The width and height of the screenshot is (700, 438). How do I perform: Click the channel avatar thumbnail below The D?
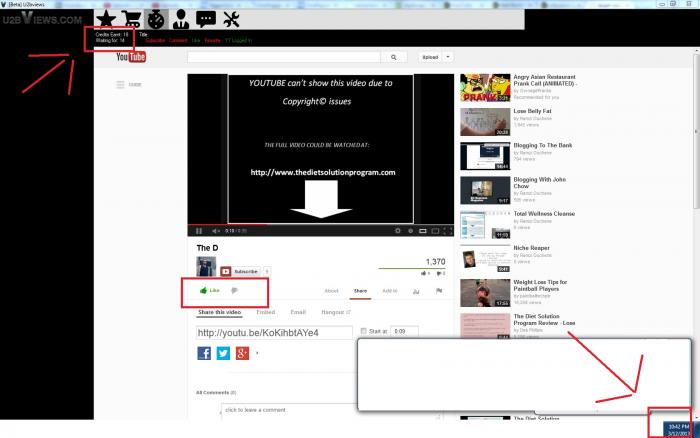pyautogui.click(x=206, y=267)
